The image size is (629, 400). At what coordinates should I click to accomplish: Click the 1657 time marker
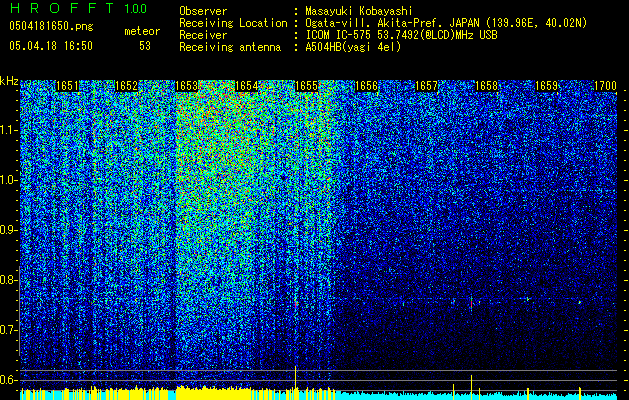click(x=426, y=86)
